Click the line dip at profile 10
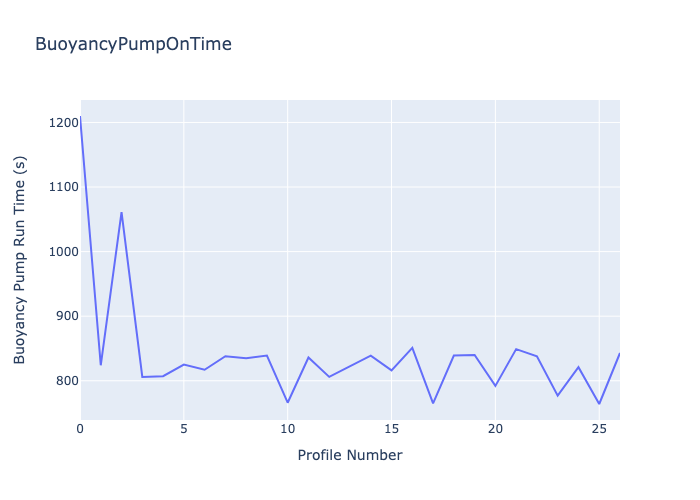Image resolution: width=700 pixels, height=500 pixels. coord(288,403)
